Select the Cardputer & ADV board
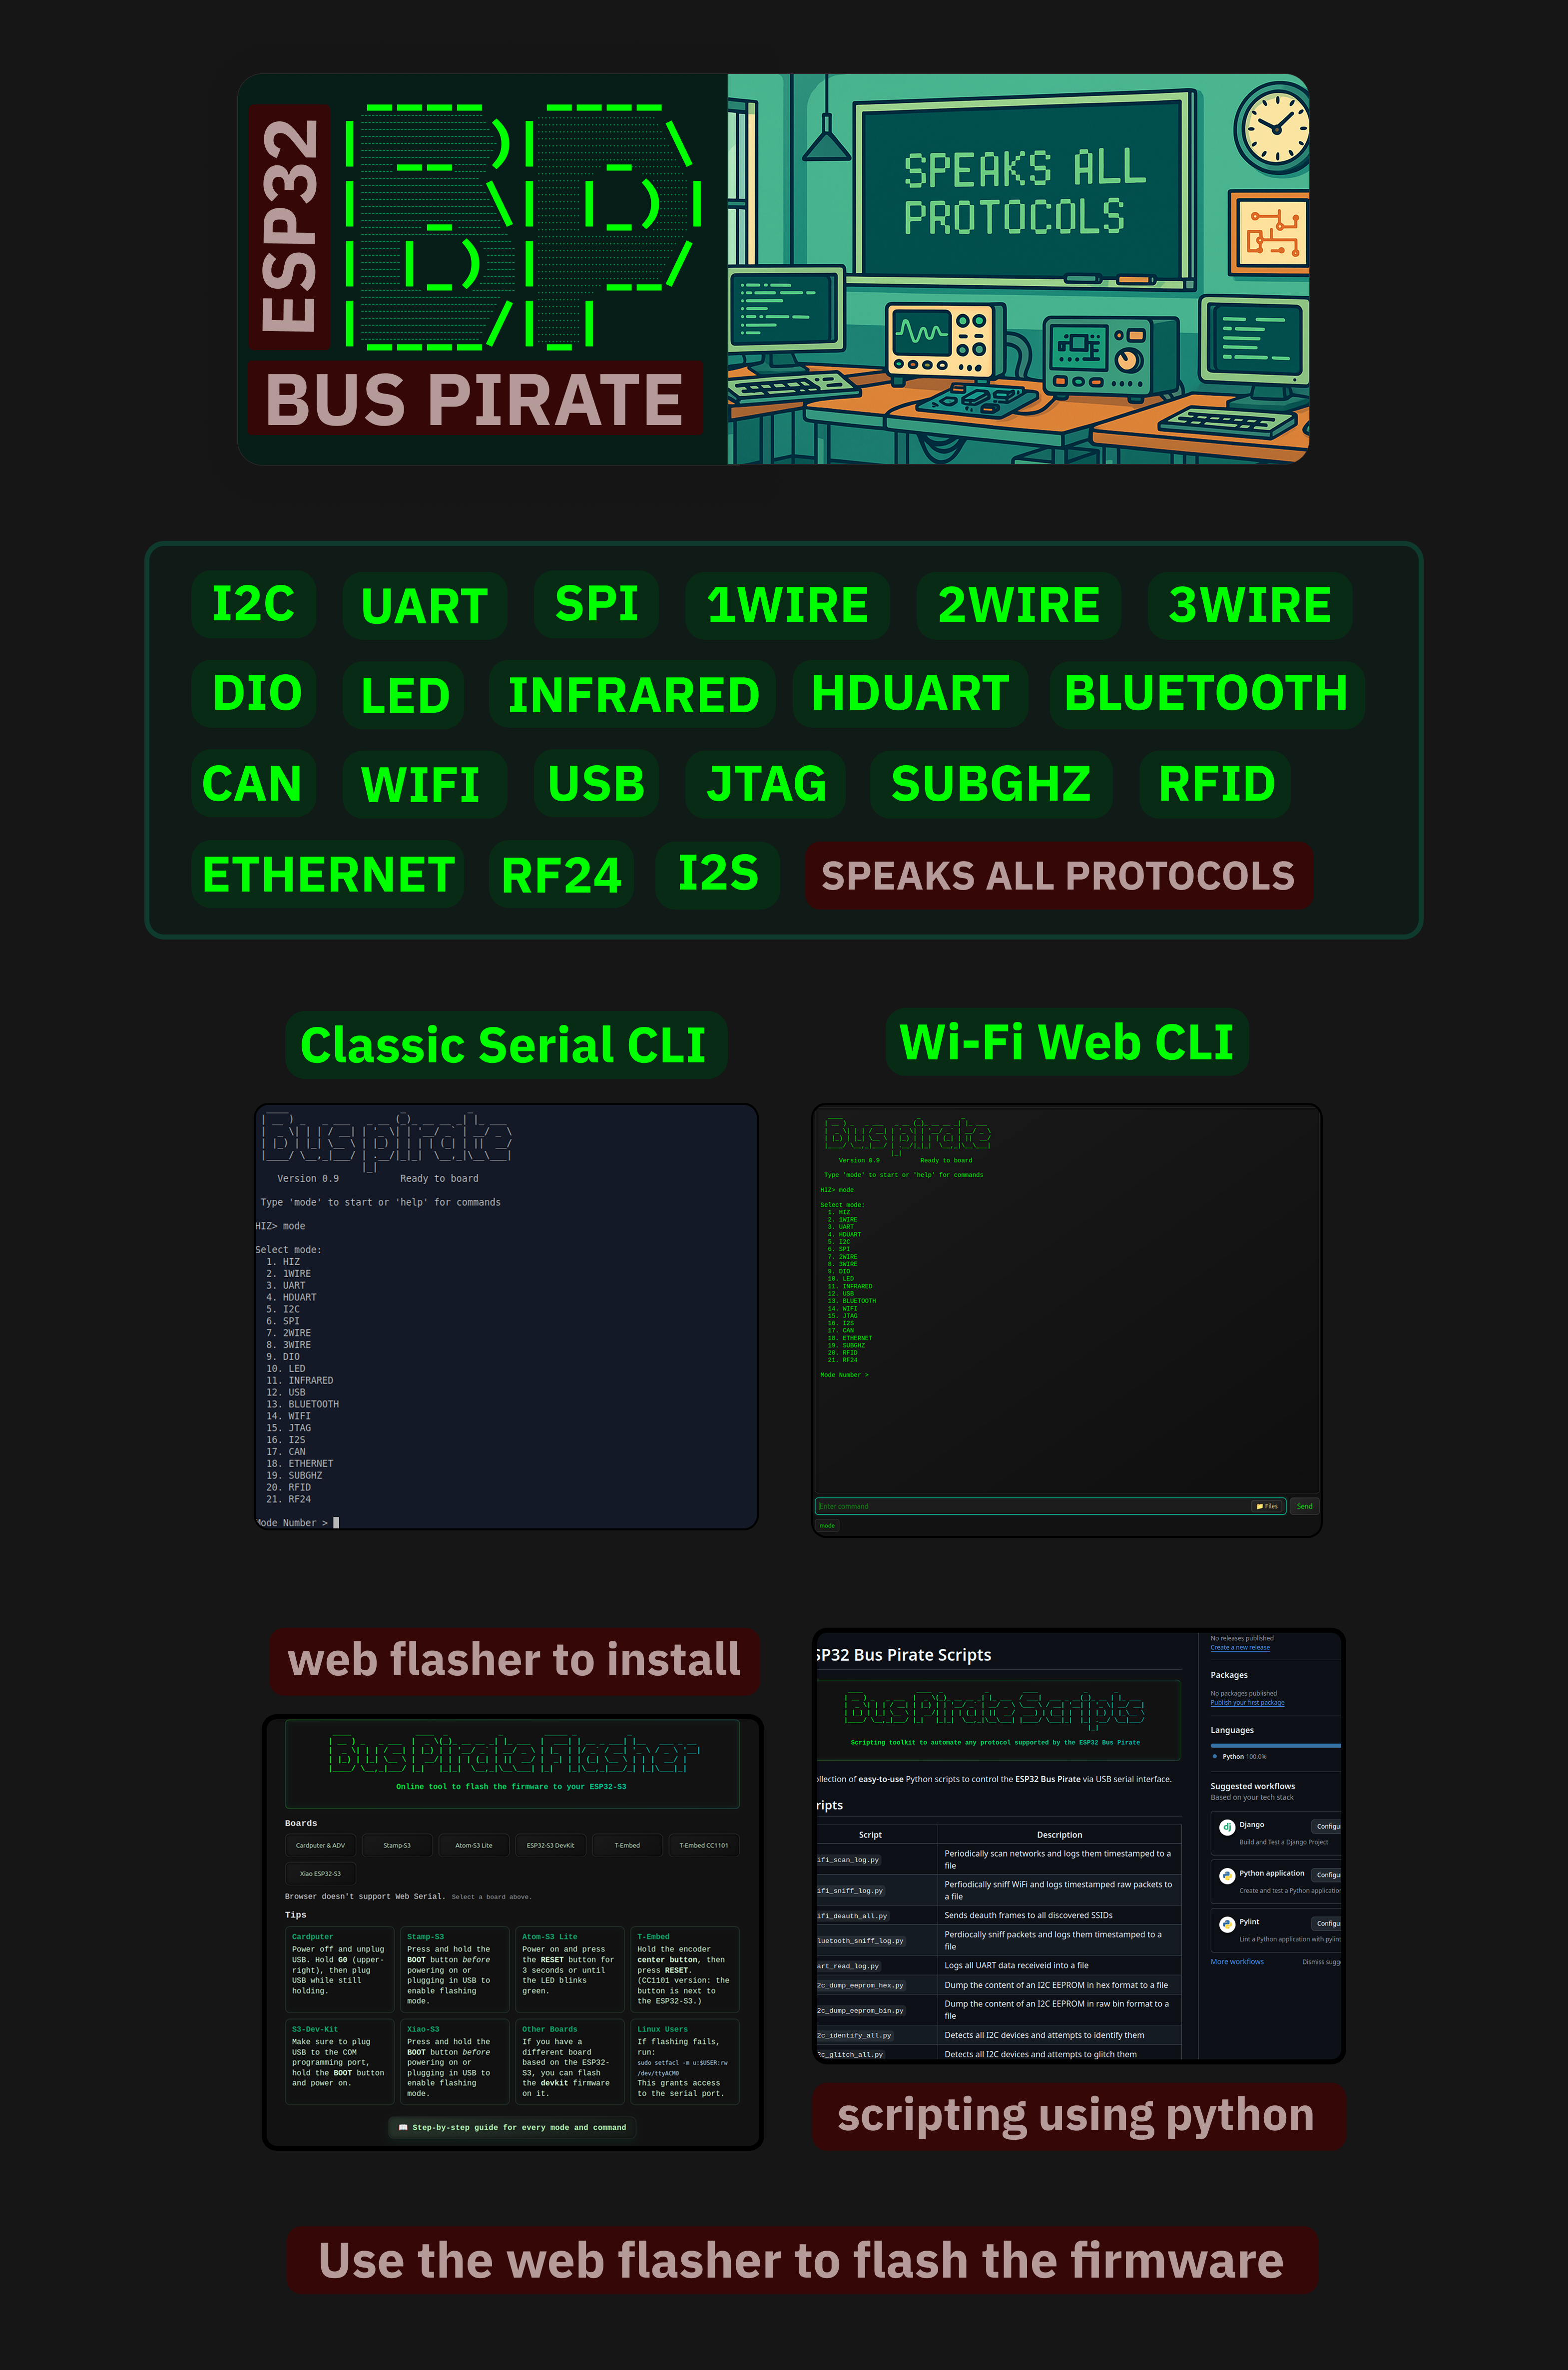 (320, 1845)
